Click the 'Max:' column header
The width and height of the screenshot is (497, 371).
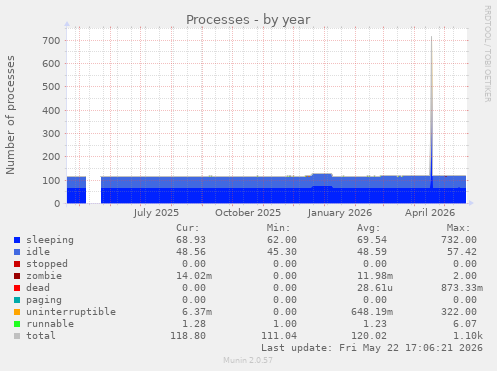tap(458, 228)
